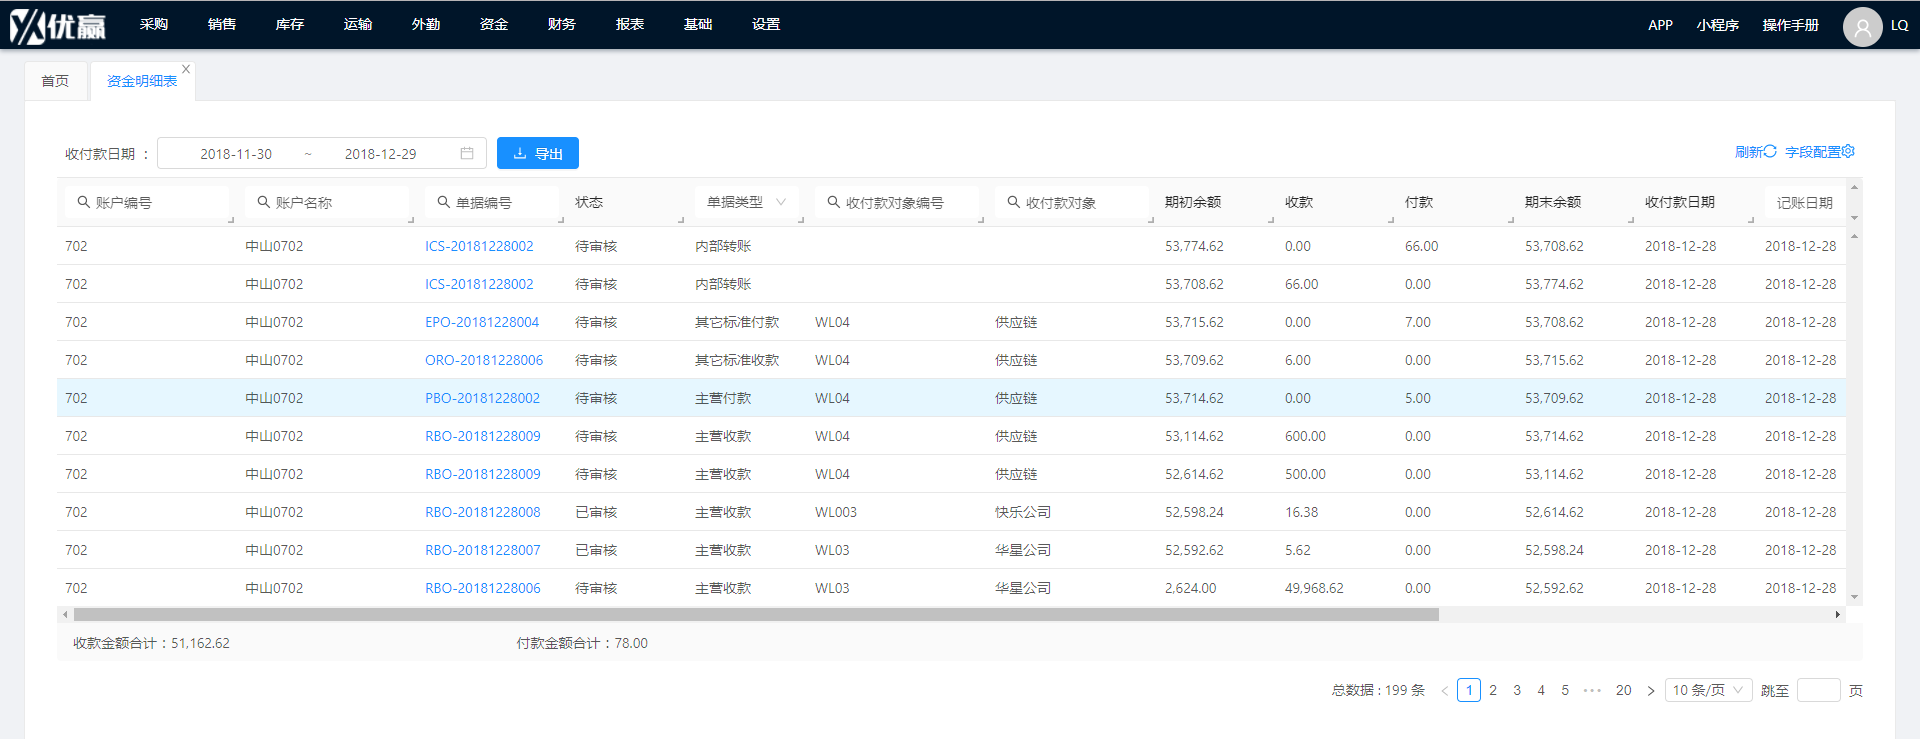Go to page 20

(x=1623, y=690)
